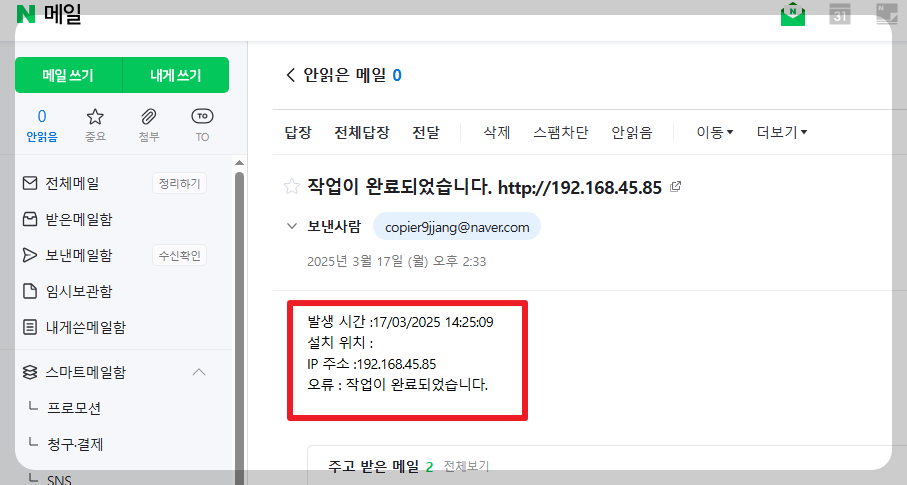The width and height of the screenshot is (907, 485).
Task: Click 전체보기 next to 주고 받은 메일
Action: click(466, 466)
